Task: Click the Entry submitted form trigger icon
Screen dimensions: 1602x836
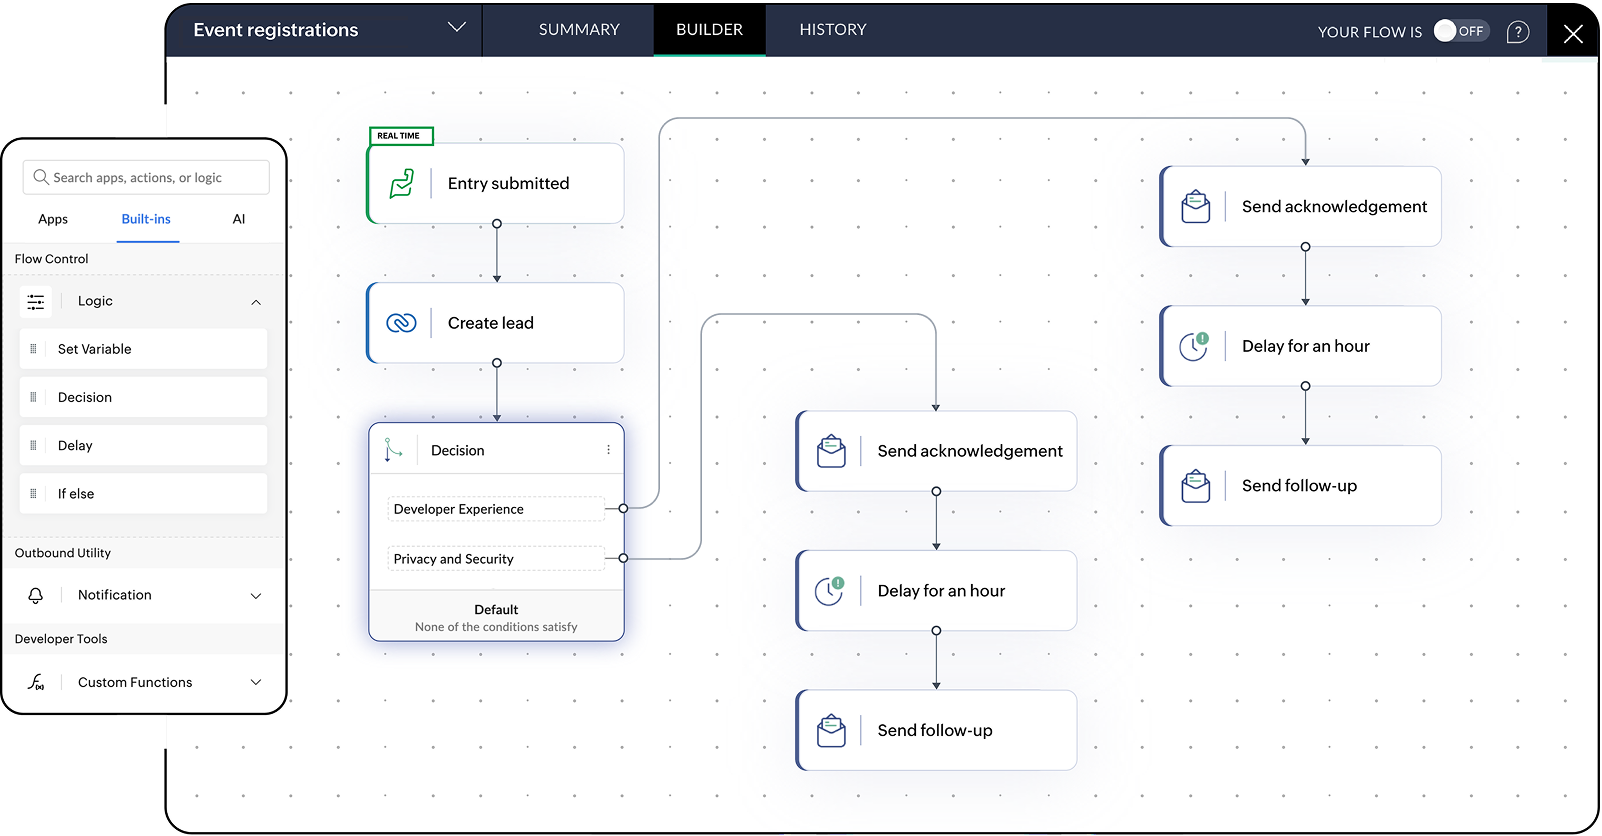Action: pyautogui.click(x=402, y=184)
